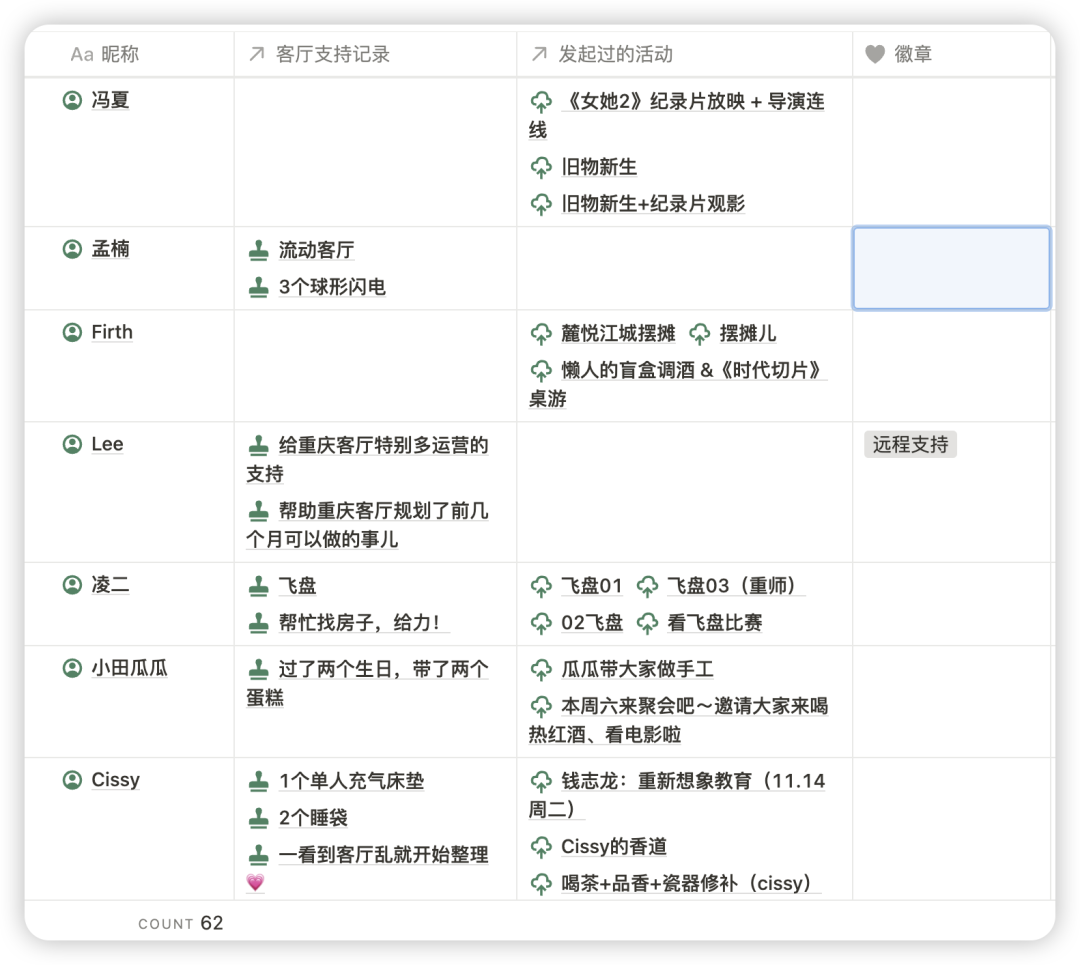This screenshot has height=965, width=1080.
Task: Click the tree icon before 看飞盘比赛
Action: pyautogui.click(x=647, y=623)
